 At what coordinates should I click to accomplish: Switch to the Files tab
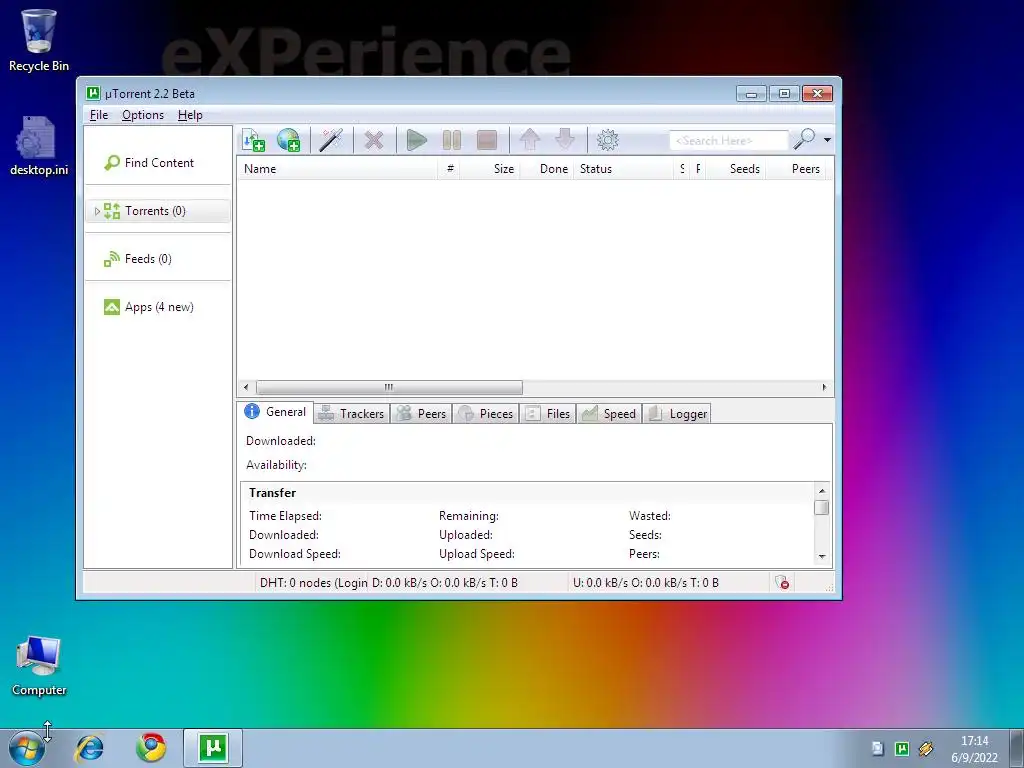point(548,413)
